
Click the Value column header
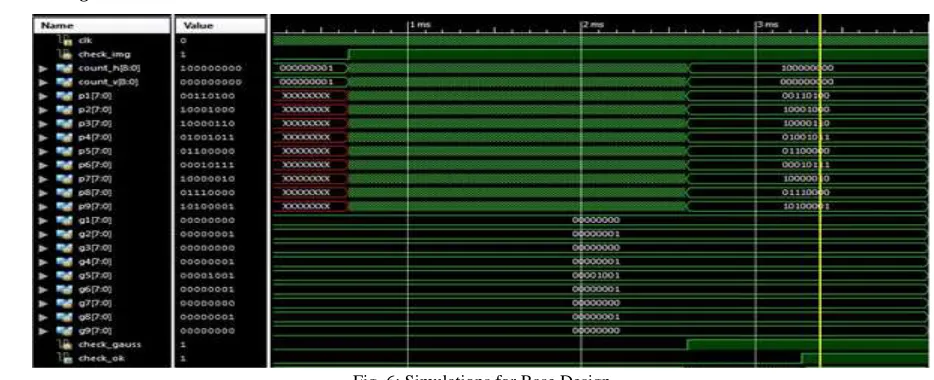point(221,26)
